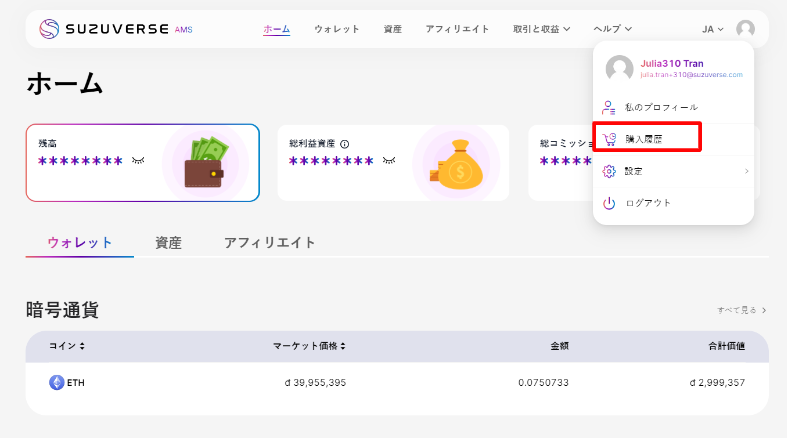Open the user avatar menu in header
This screenshot has height=438, width=787.
coord(745,30)
